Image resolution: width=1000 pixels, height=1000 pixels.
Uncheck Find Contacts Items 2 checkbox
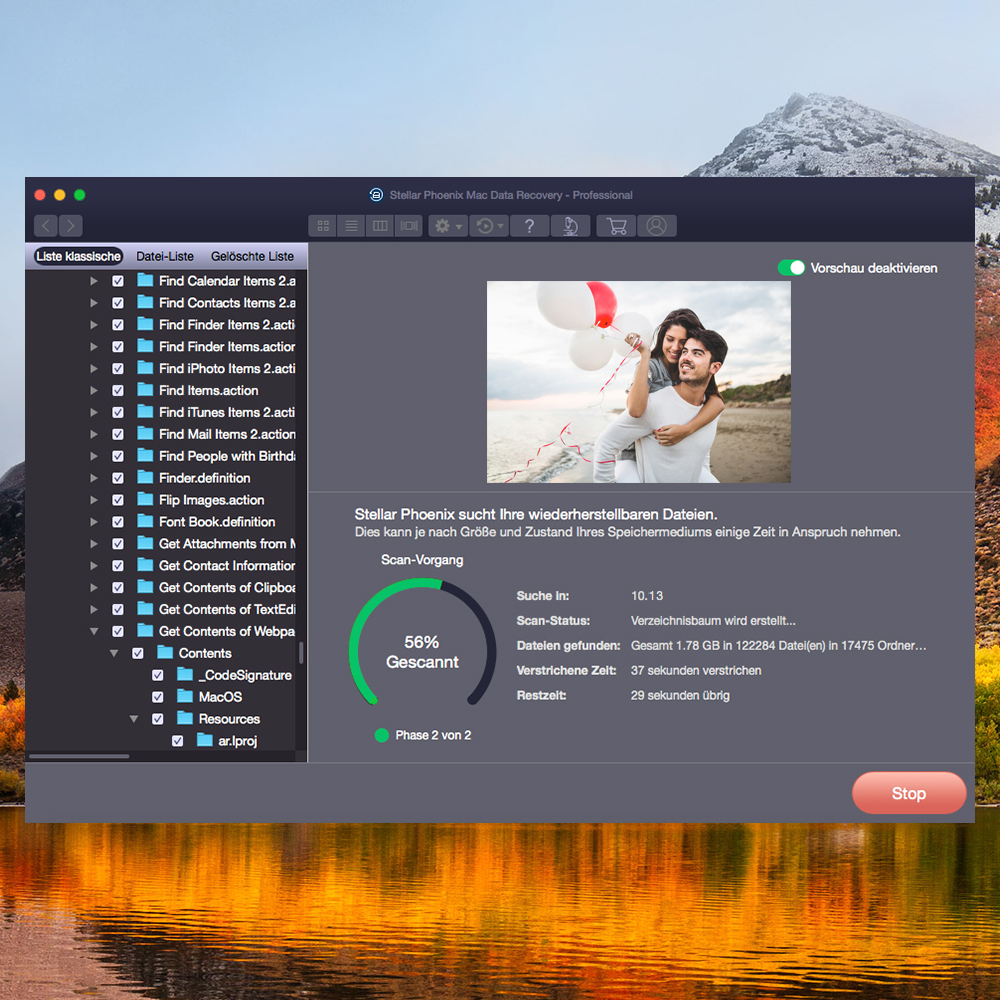[x=118, y=303]
